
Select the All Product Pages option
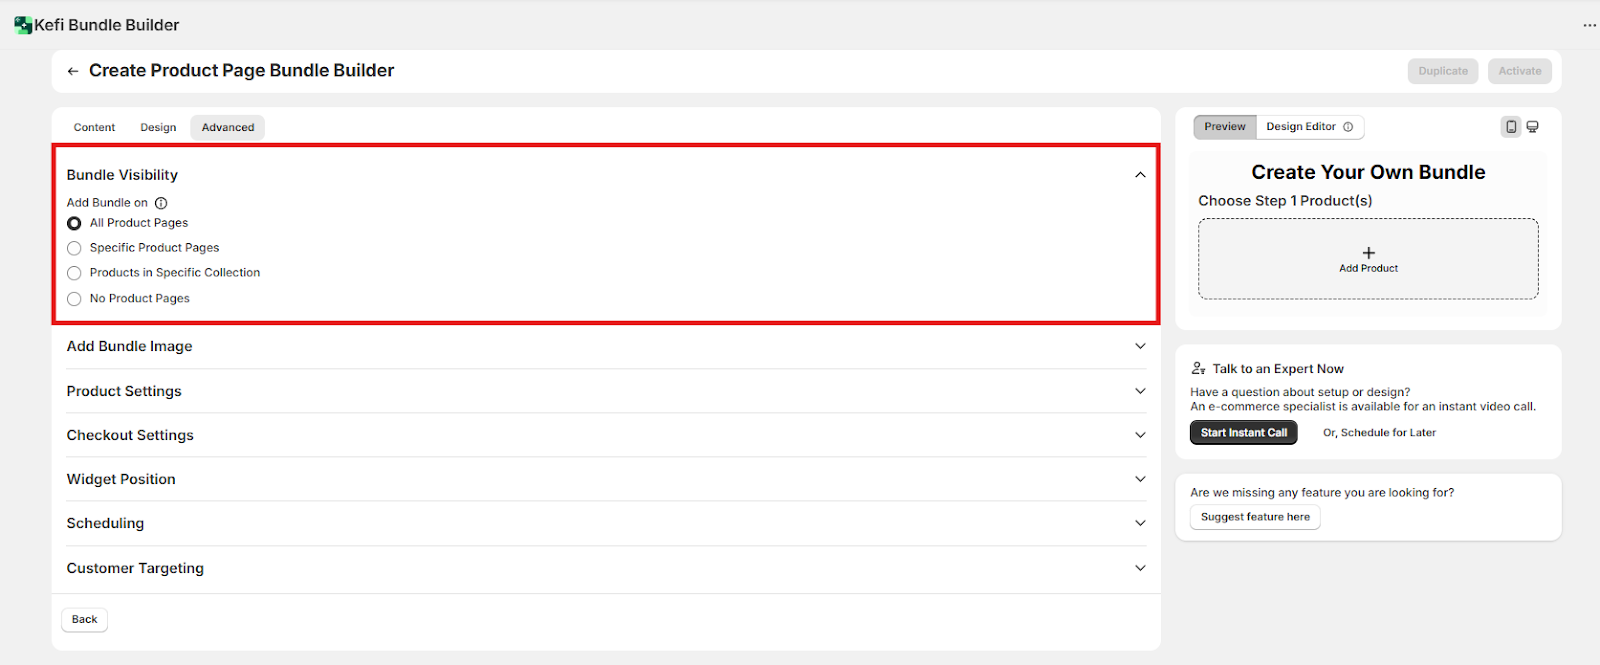point(74,223)
